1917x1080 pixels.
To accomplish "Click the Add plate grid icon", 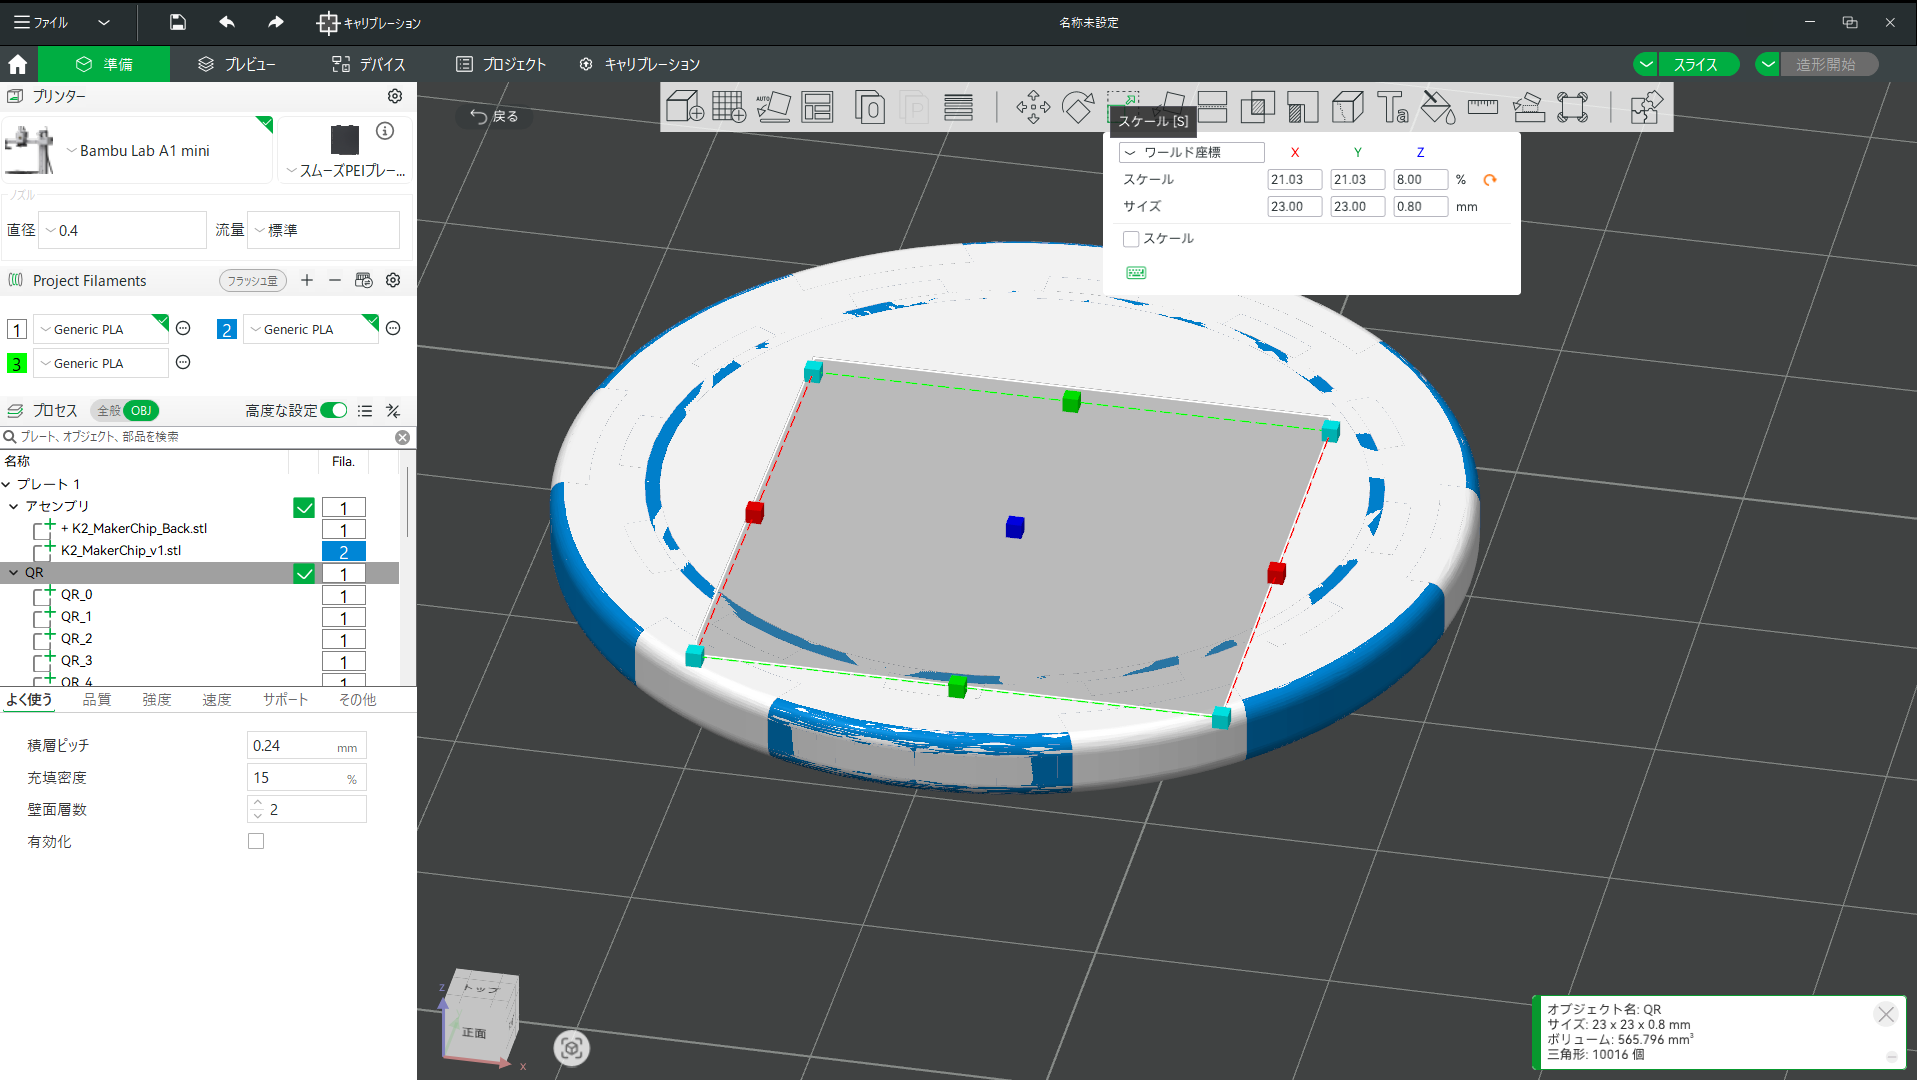I will (x=729, y=107).
